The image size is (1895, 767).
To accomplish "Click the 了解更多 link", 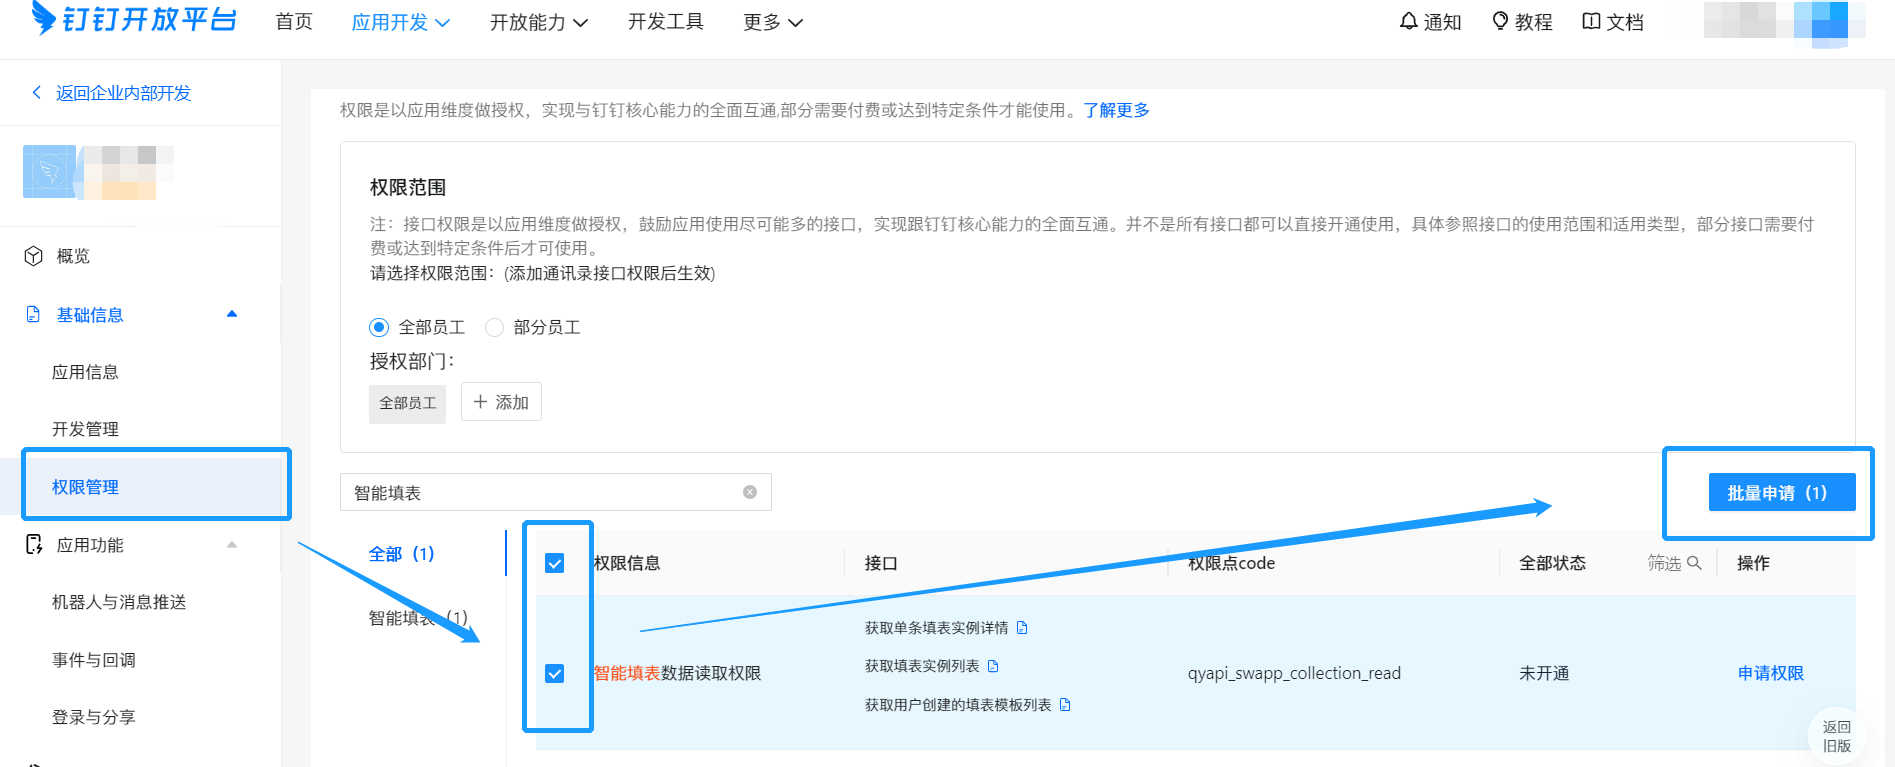I will coord(1116,110).
